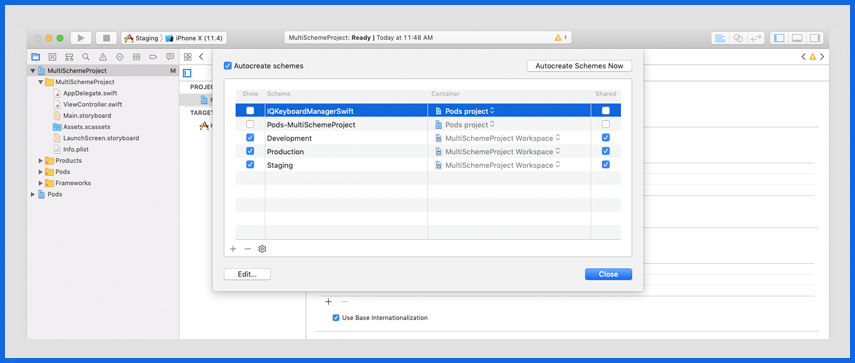This screenshot has height=363, width=855.
Task: Expand the Products folder
Action: pos(40,161)
